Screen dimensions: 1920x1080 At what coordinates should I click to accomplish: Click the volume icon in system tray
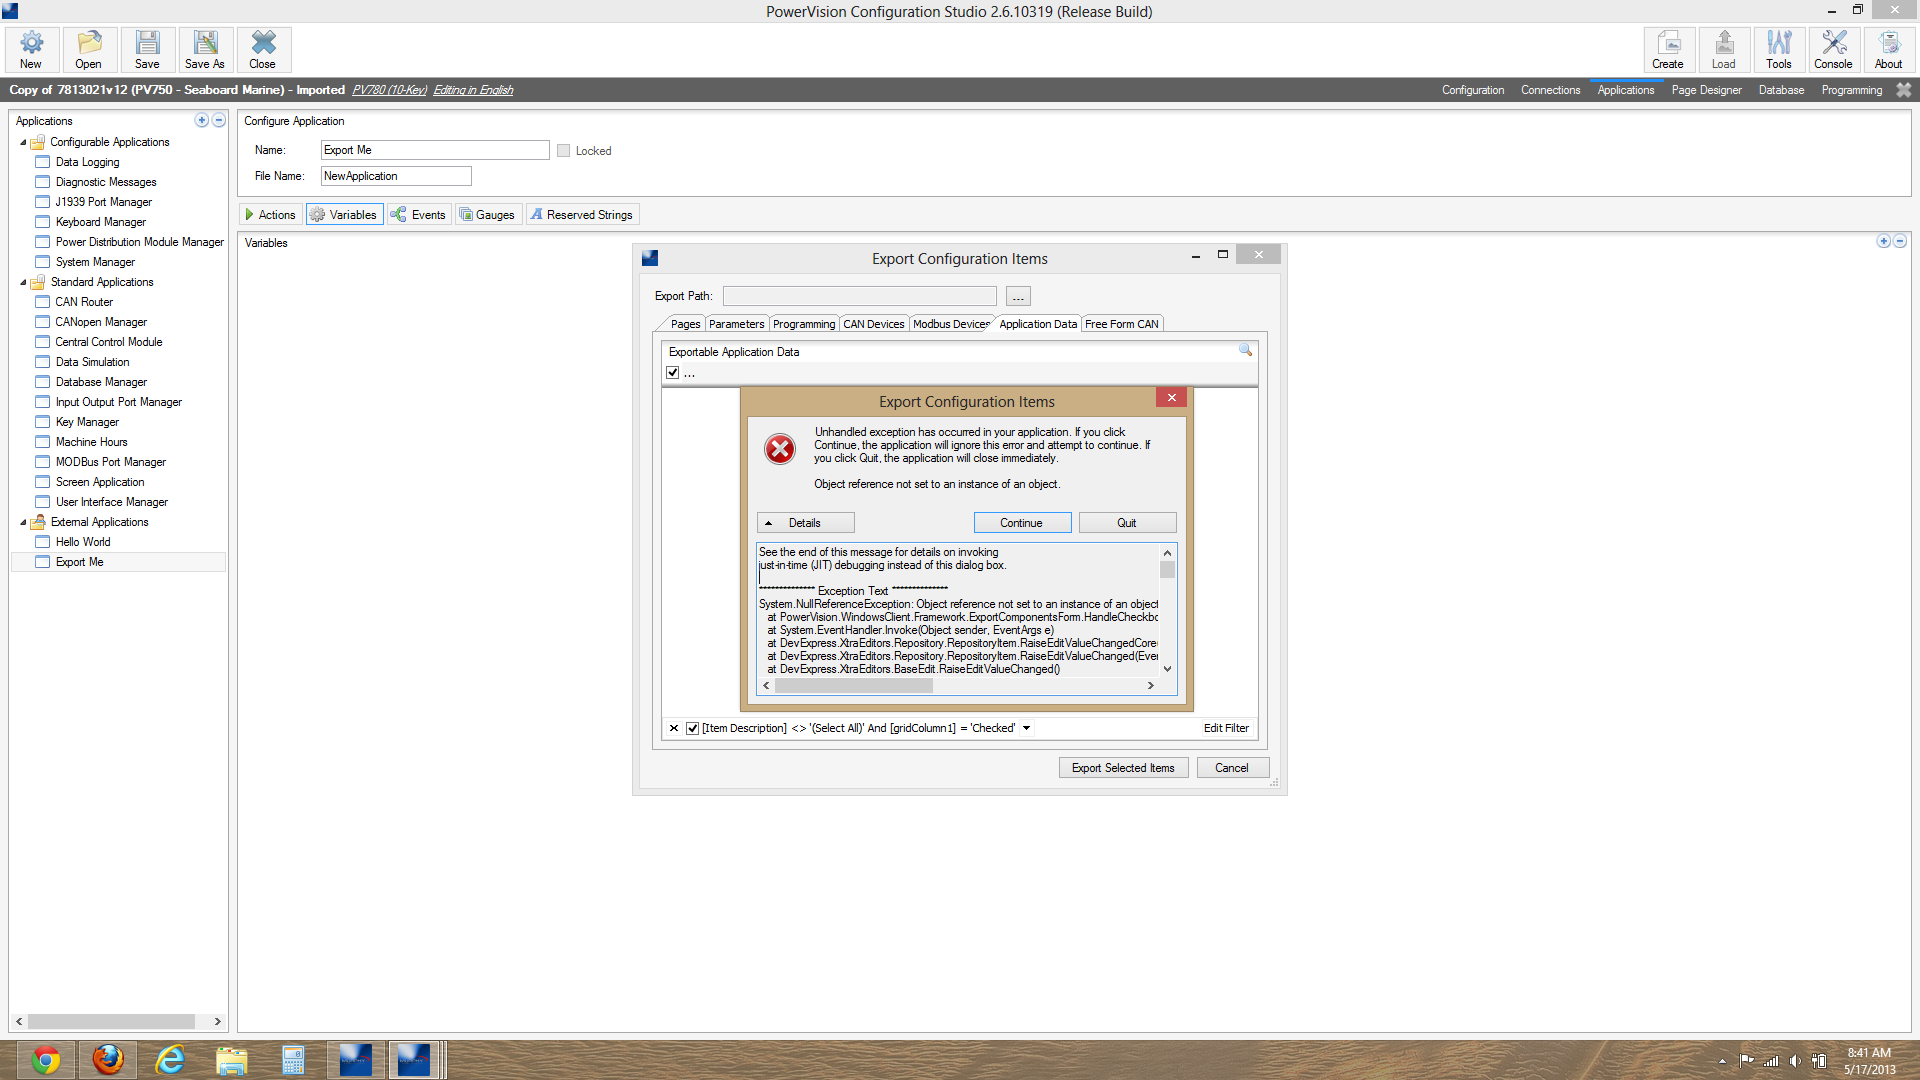[1795, 1061]
